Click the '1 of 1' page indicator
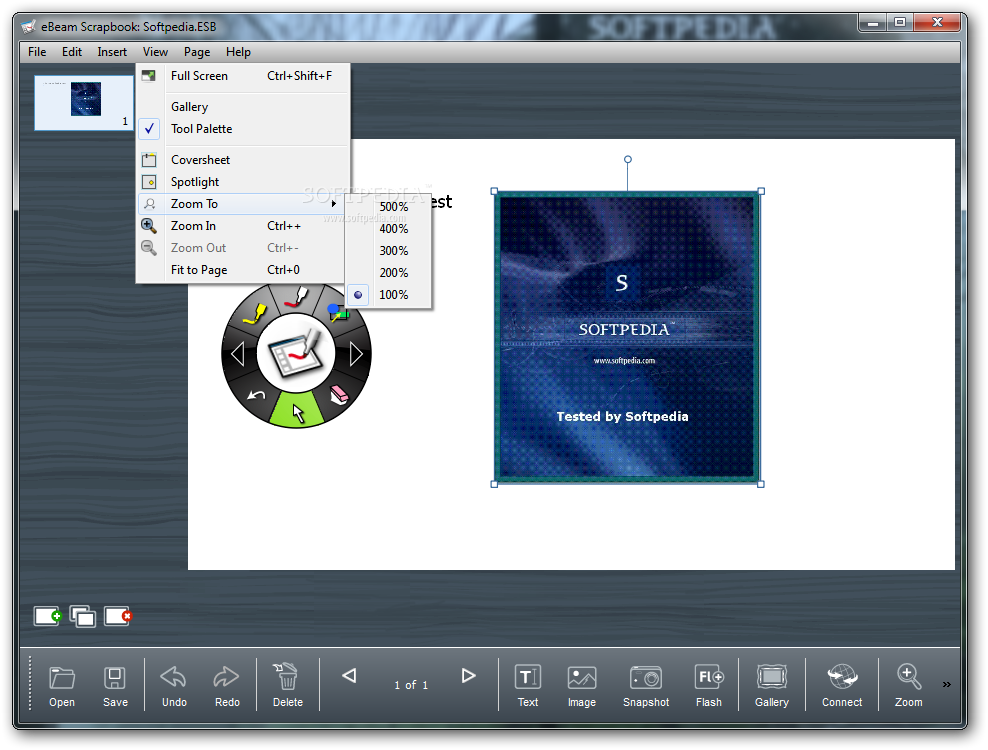 point(411,685)
